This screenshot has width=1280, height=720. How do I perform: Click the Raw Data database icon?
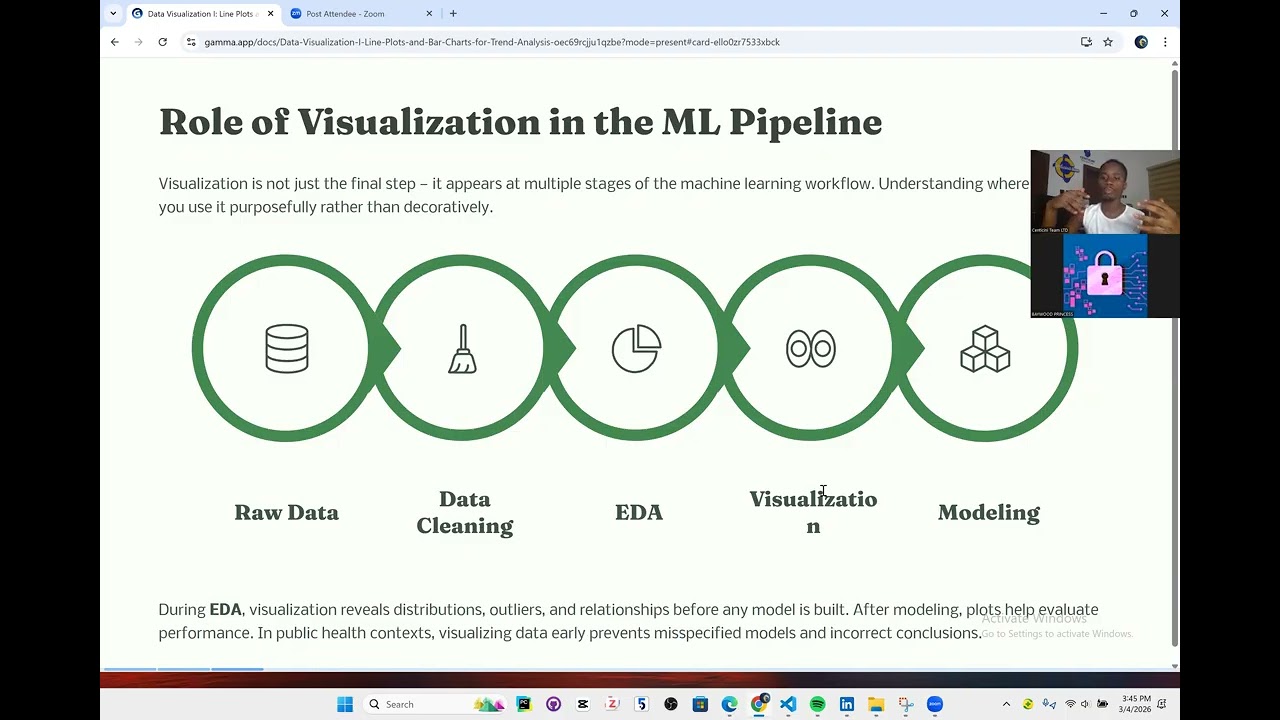(x=287, y=349)
